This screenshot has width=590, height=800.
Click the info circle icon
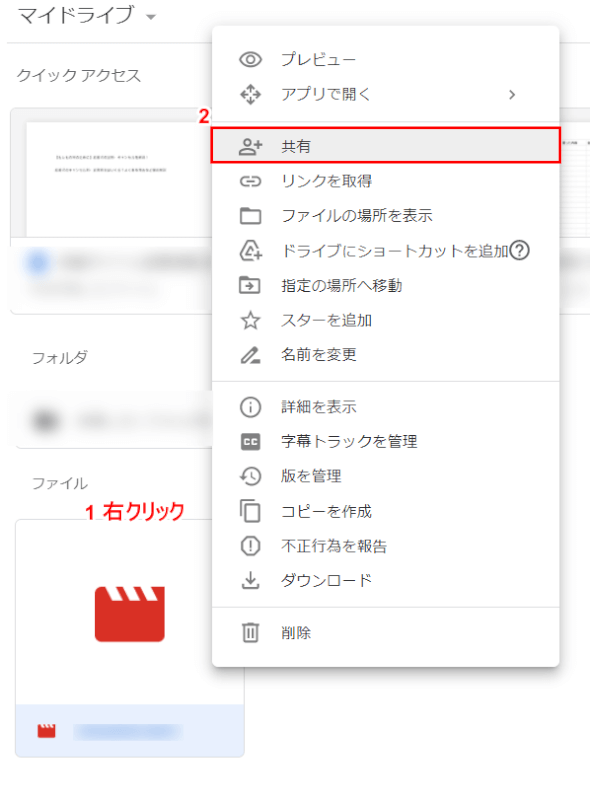[250, 407]
